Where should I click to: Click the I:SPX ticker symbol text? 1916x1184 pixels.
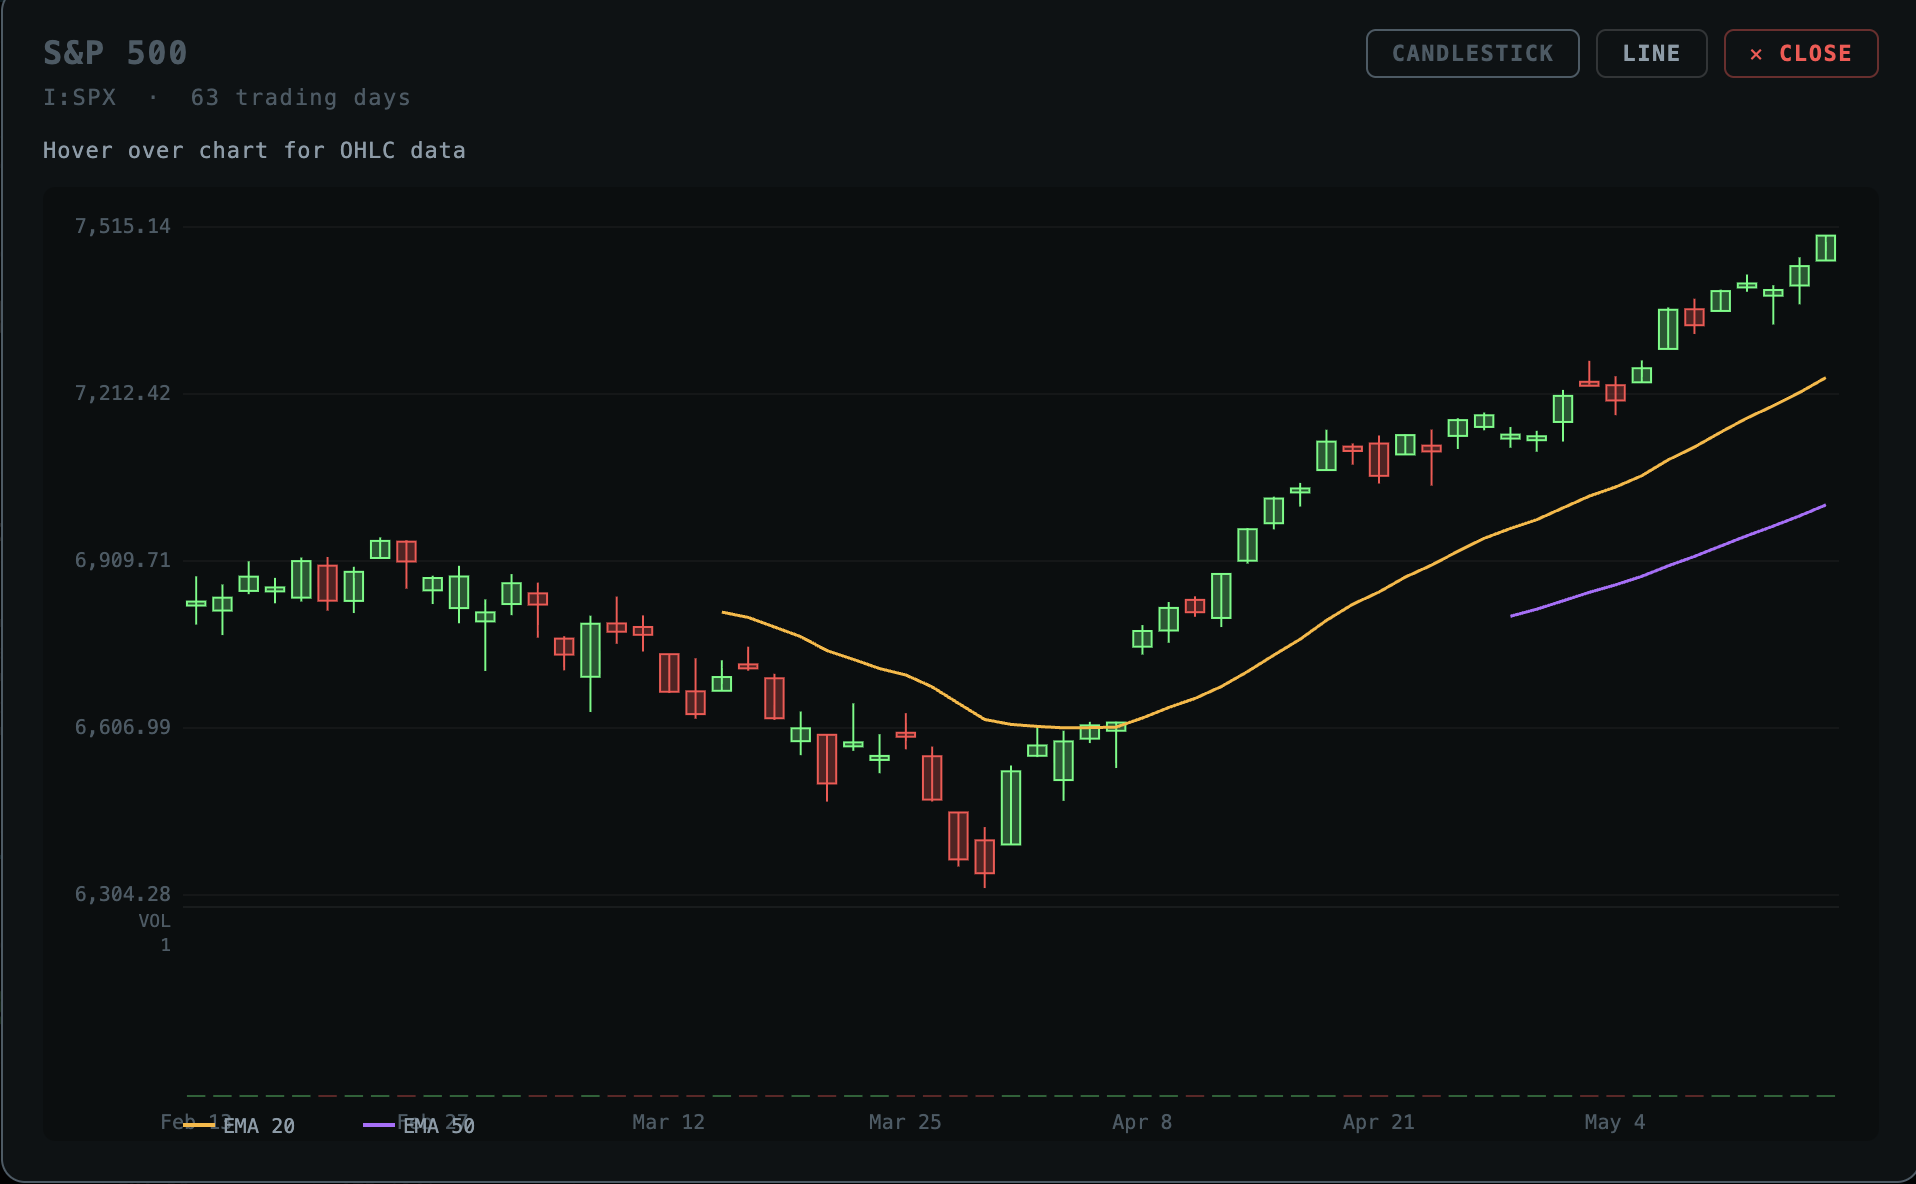click(79, 98)
